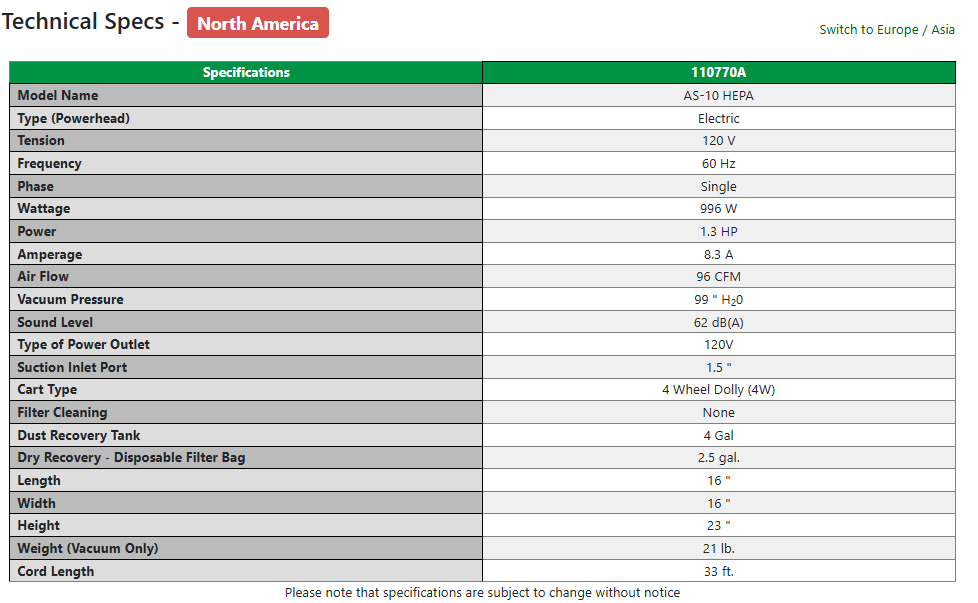Select the Single phase value
Screen dimensions: 978x603
[x=719, y=186]
